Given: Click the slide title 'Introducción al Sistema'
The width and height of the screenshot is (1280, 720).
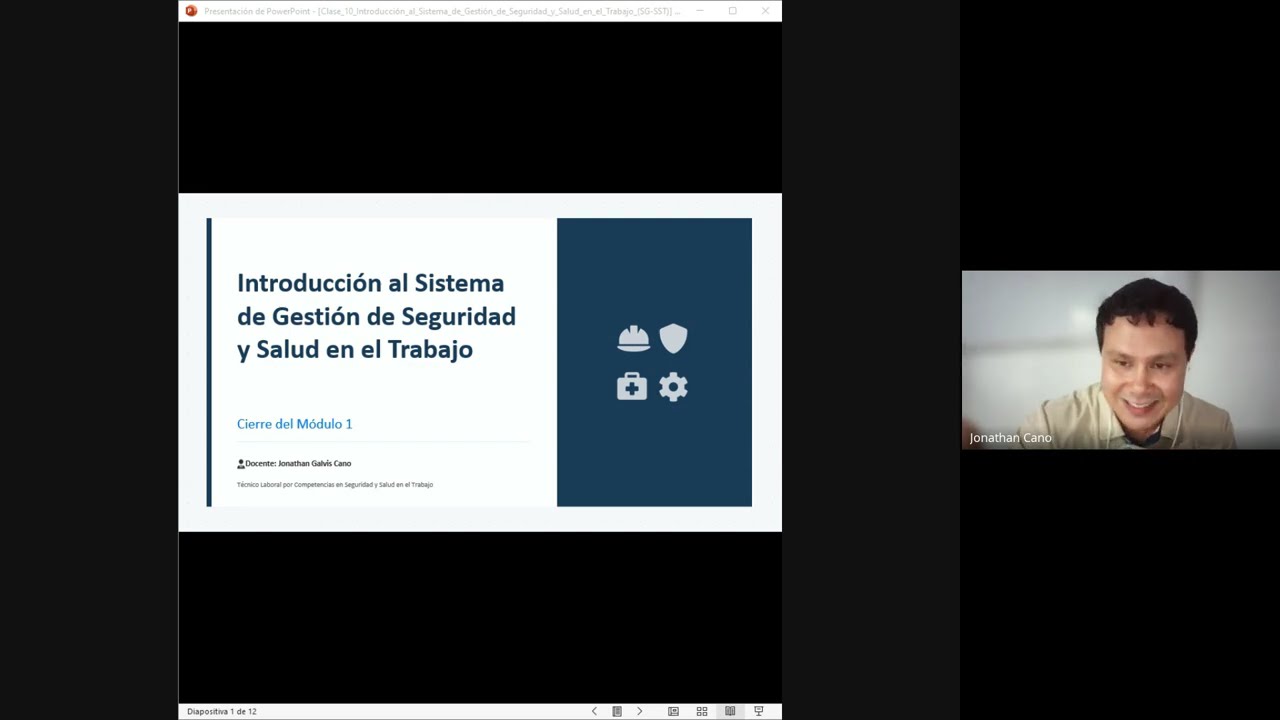Looking at the screenshot, I should [370, 283].
